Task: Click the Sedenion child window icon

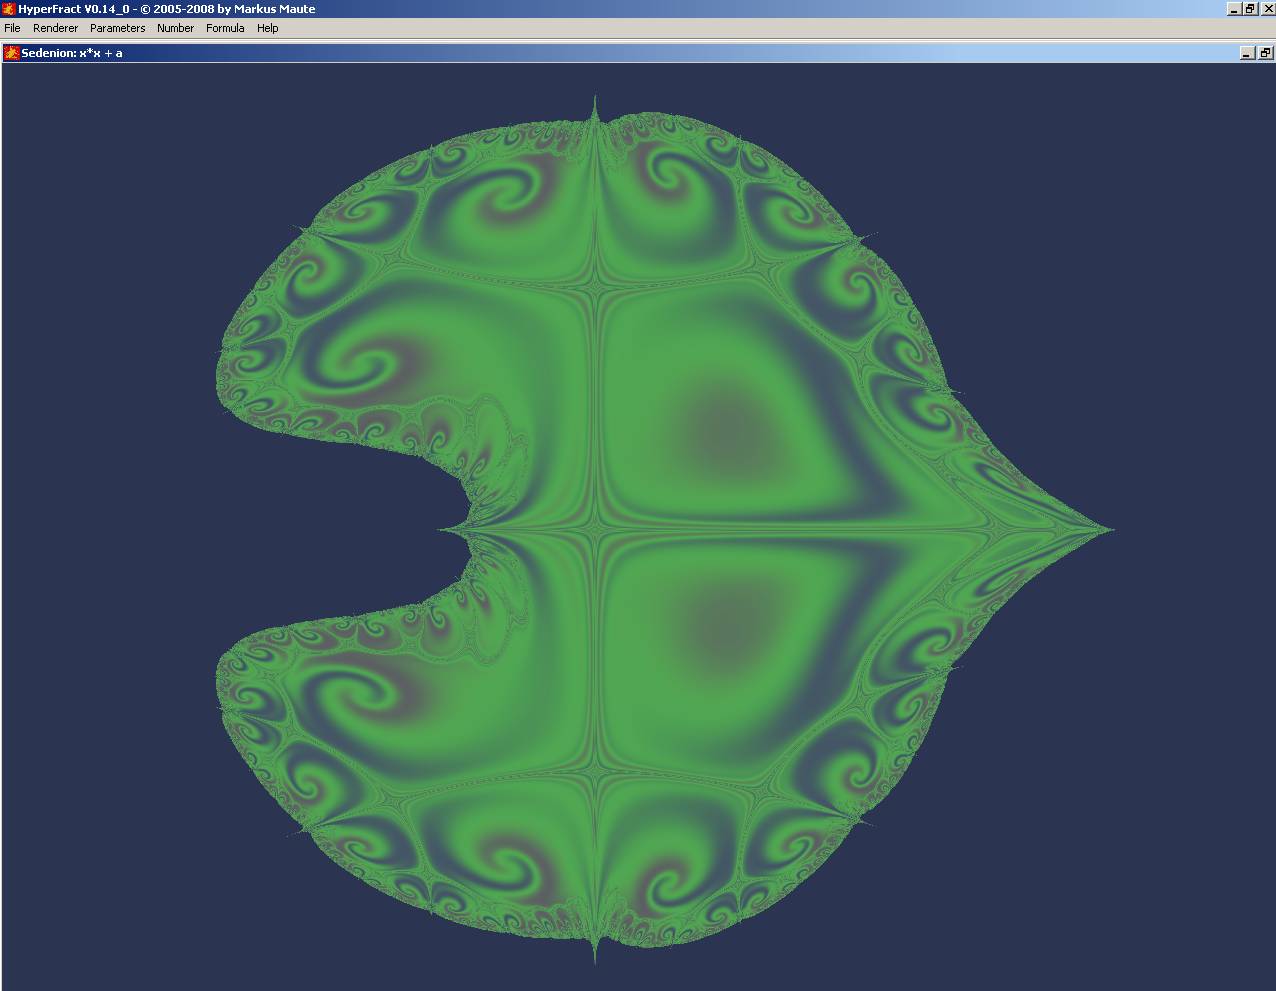Action: pos(12,53)
